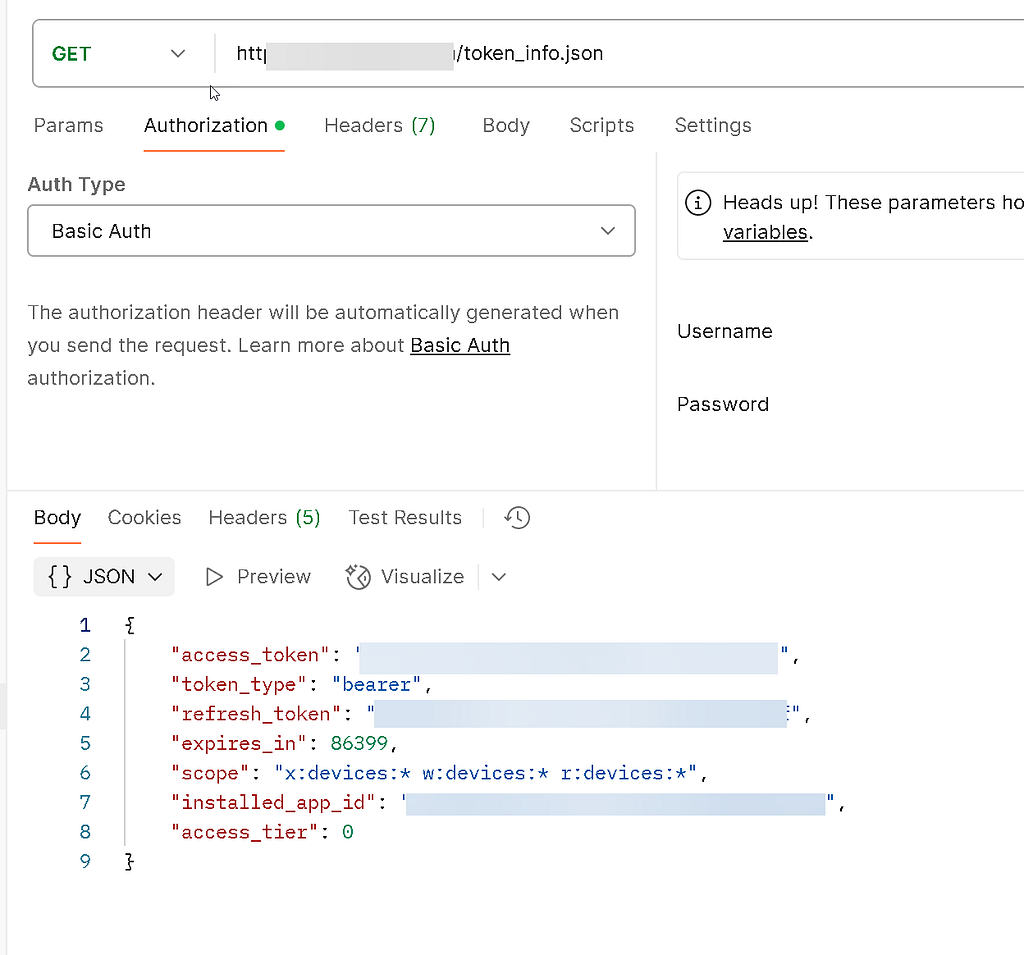This screenshot has width=1024, height=955.
Task: Click the Password label
Action: [x=723, y=404]
